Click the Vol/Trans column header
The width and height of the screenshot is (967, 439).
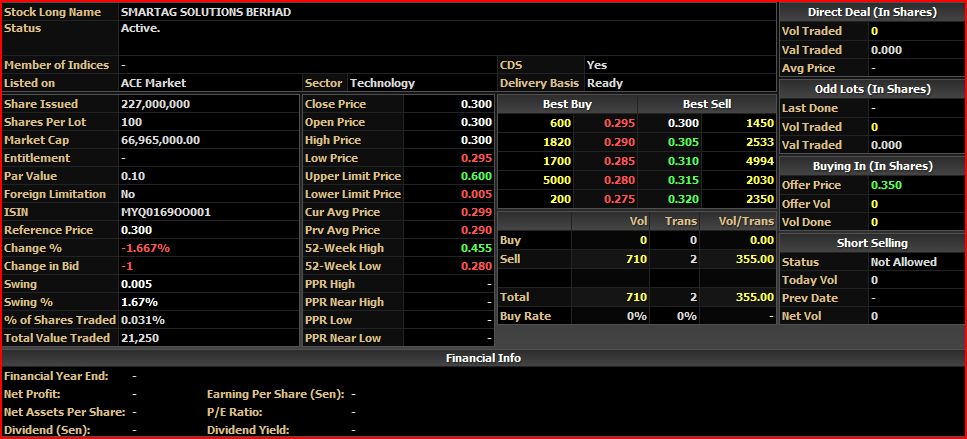(x=746, y=221)
